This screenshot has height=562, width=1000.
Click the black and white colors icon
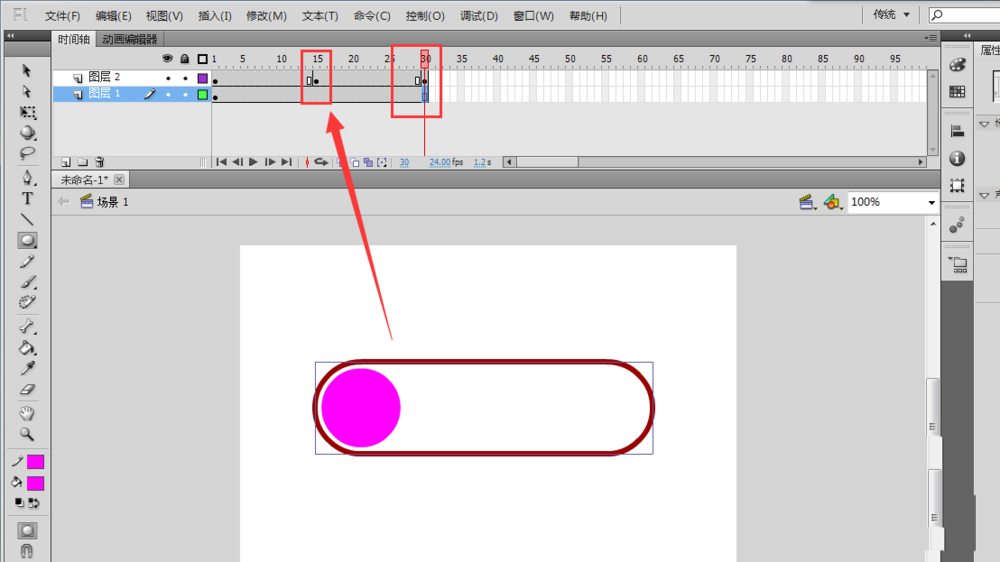[x=19, y=503]
